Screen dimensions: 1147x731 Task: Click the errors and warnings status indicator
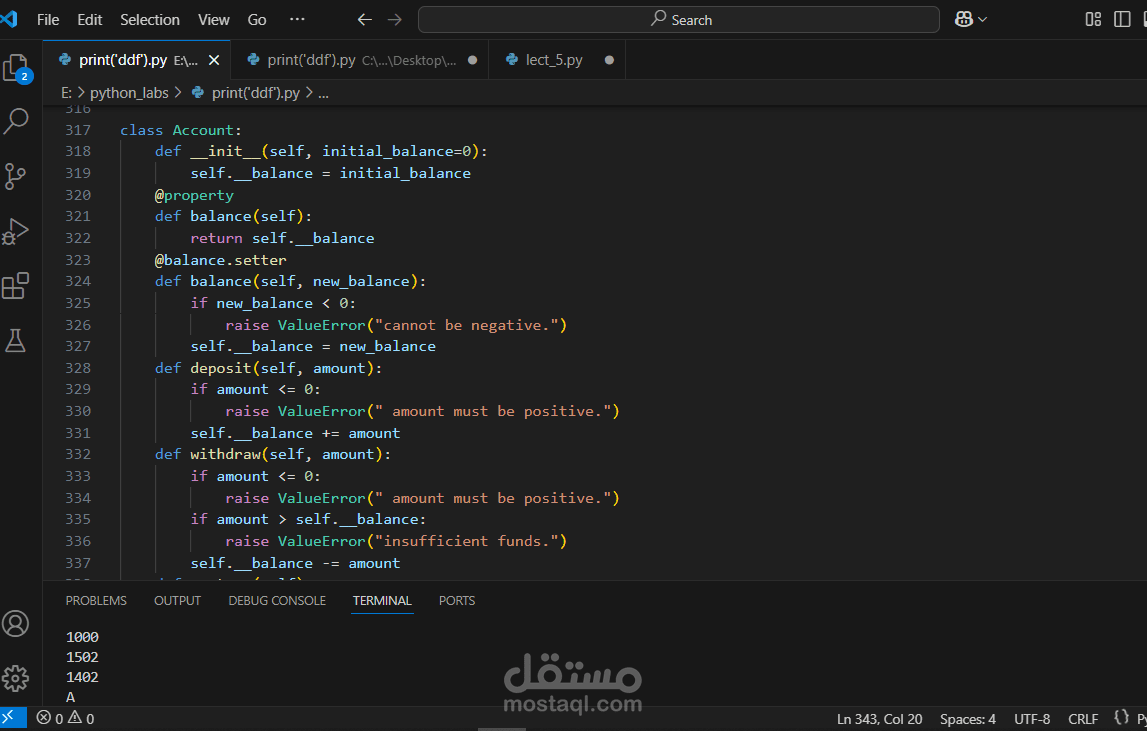(66, 719)
